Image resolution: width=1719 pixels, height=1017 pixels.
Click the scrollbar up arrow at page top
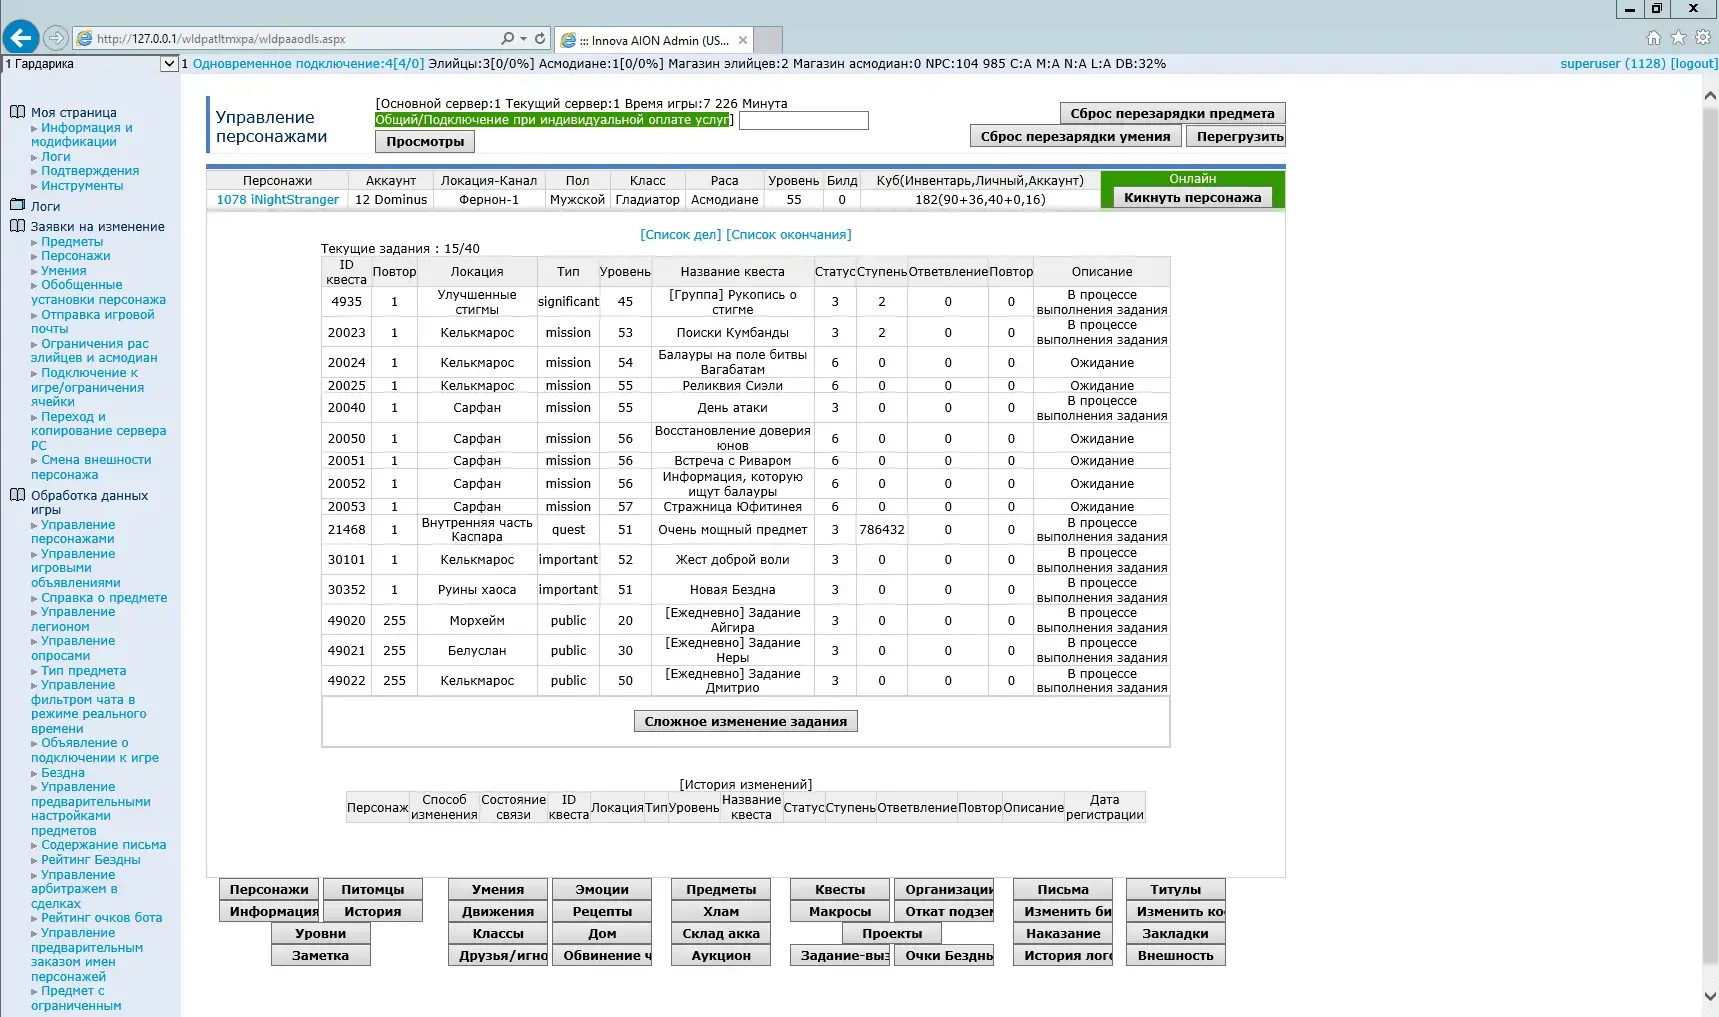tap(1710, 96)
